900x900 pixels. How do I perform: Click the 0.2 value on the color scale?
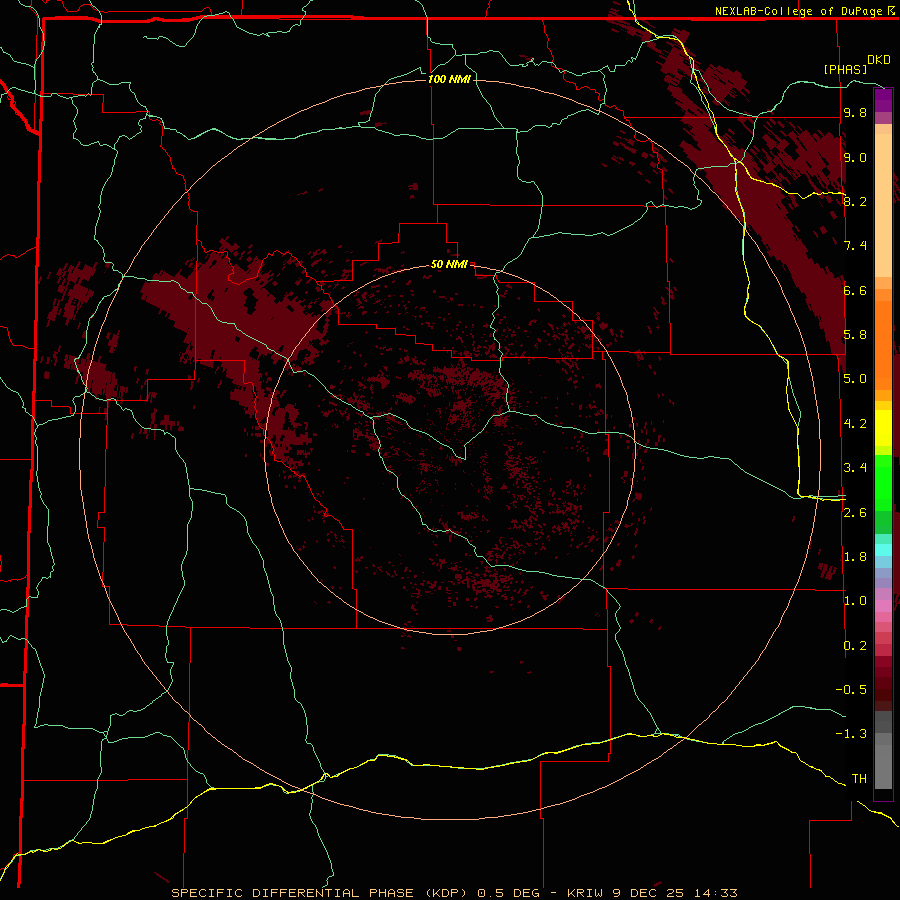855,646
